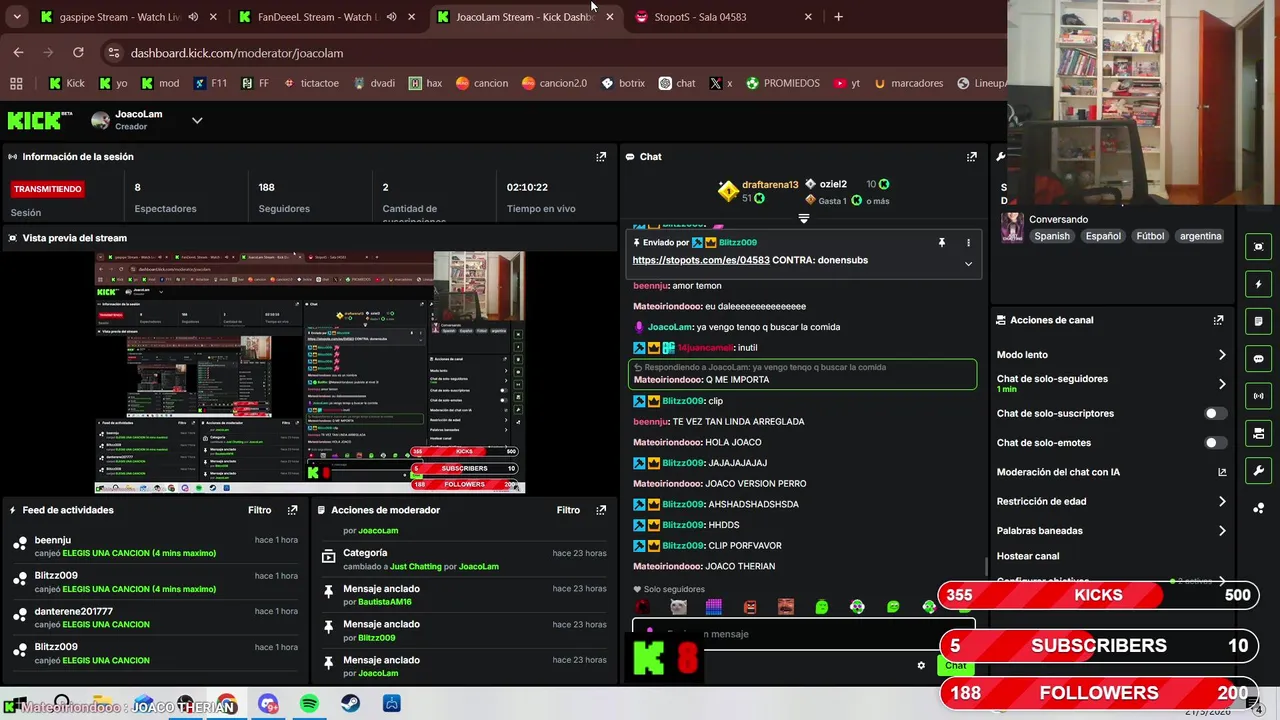1280x720 pixels.
Task: Open the 'botrix' bookmark
Action: 622,83
